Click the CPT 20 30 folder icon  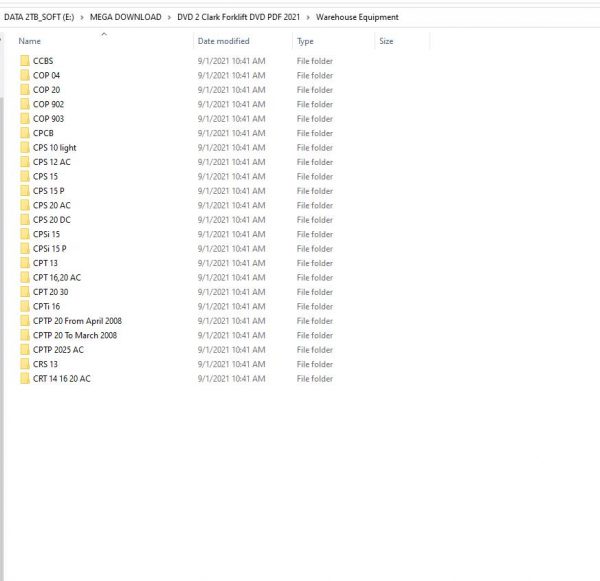25,292
